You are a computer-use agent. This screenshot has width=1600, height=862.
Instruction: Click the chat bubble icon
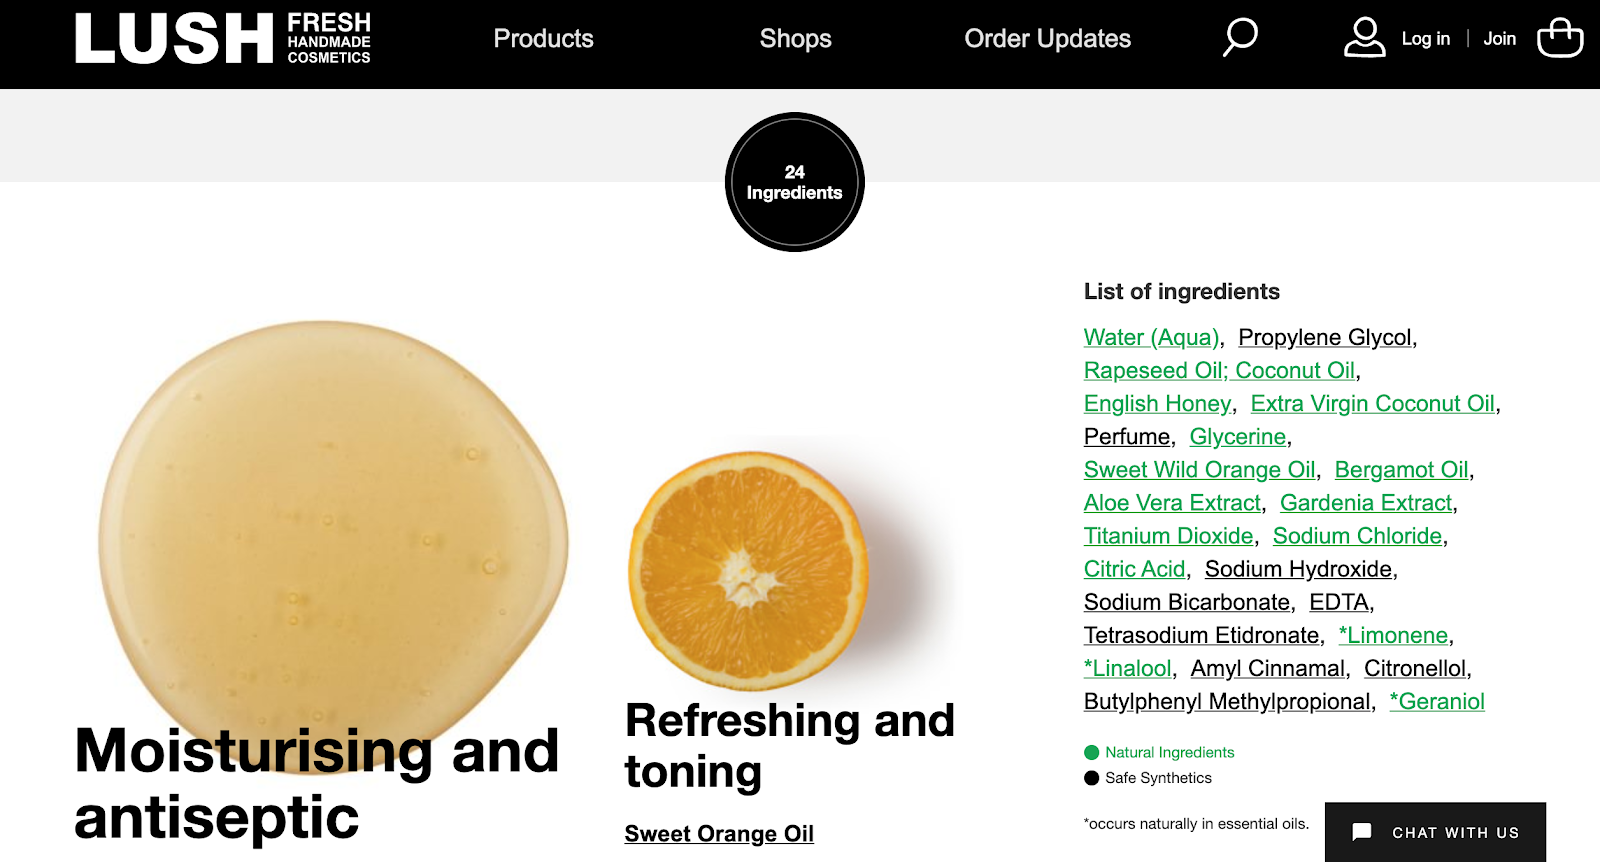(x=1362, y=831)
